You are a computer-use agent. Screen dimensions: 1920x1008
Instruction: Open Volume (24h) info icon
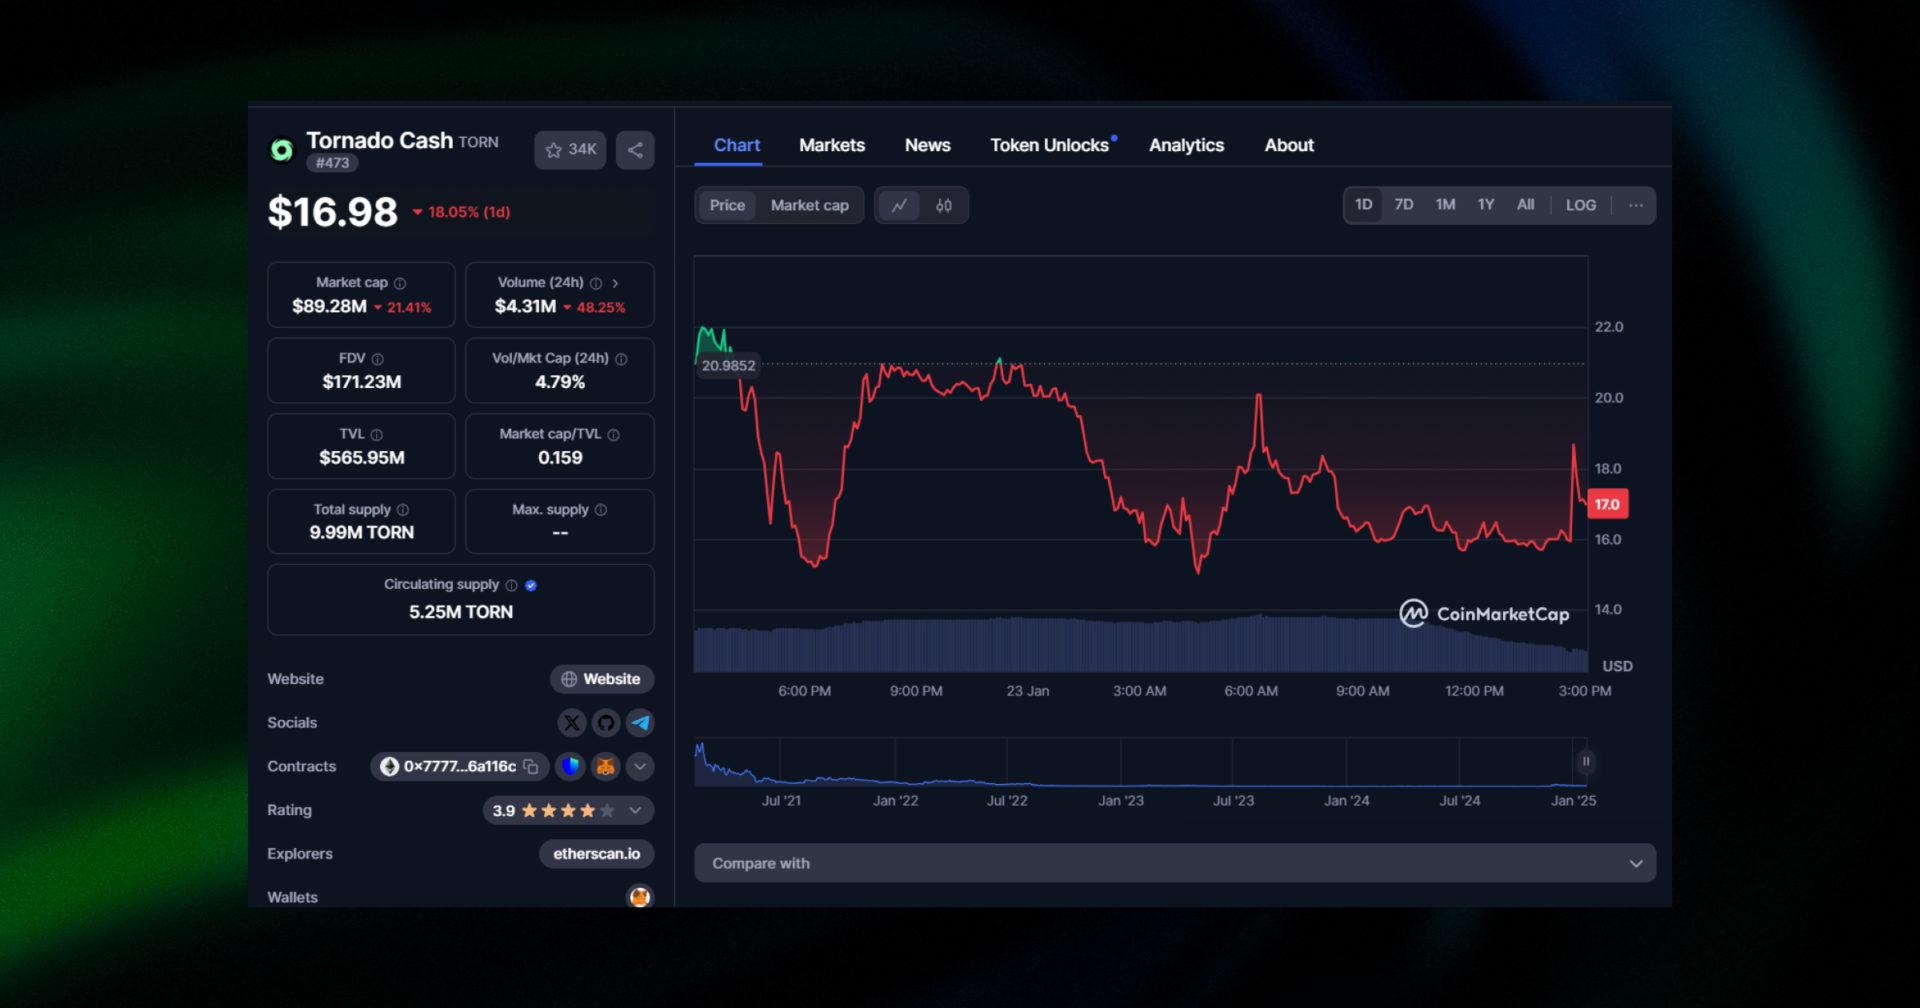[x=596, y=283]
